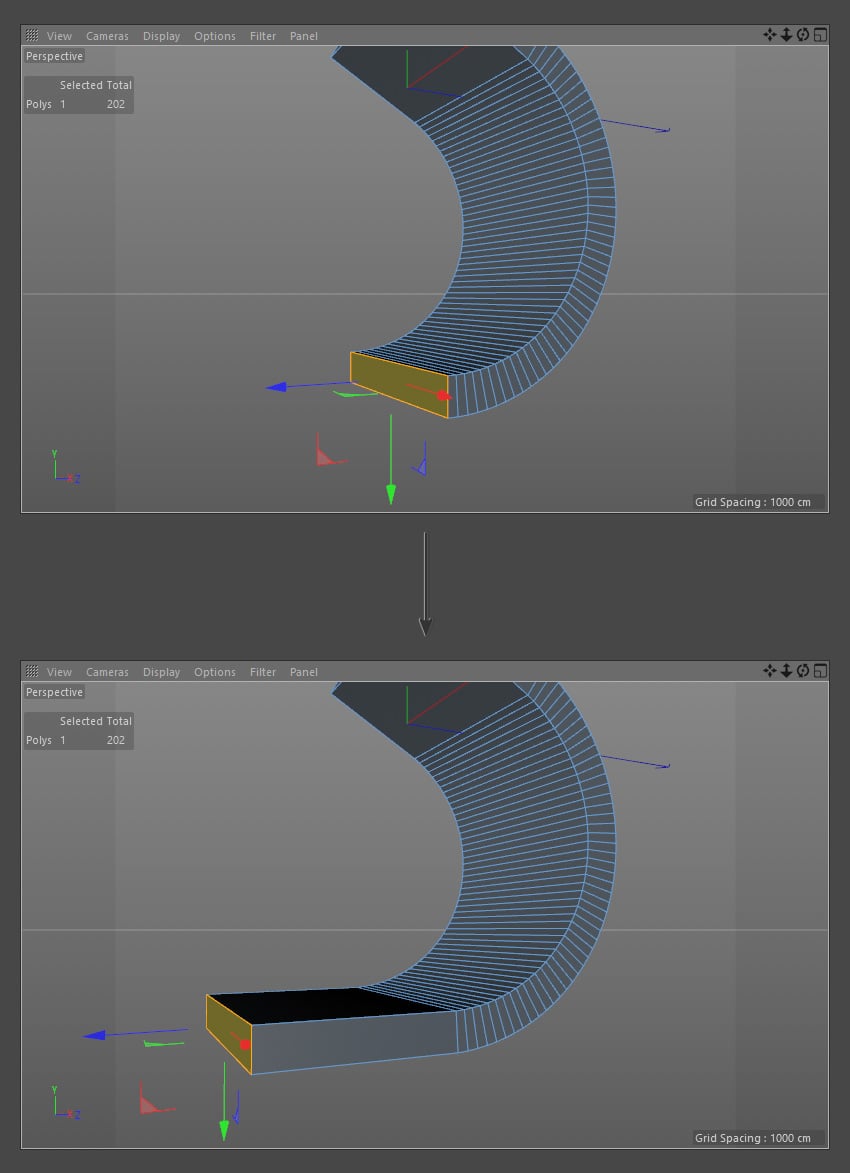
Task: Click the Perspective label in the top viewport
Action: point(53,56)
